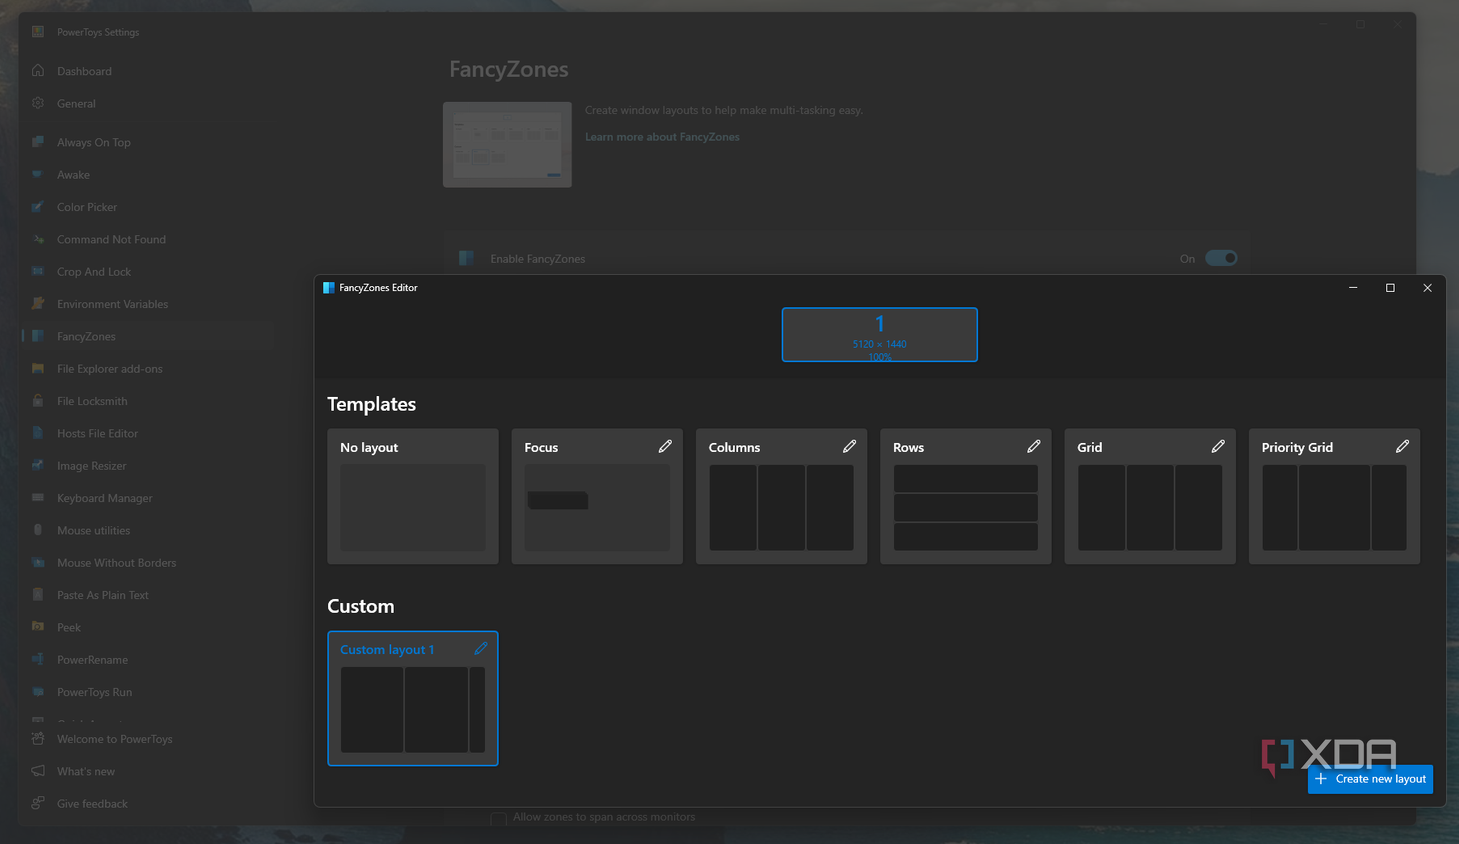
Task: Open Mouse Without Borders in sidebar
Action: pos(116,563)
